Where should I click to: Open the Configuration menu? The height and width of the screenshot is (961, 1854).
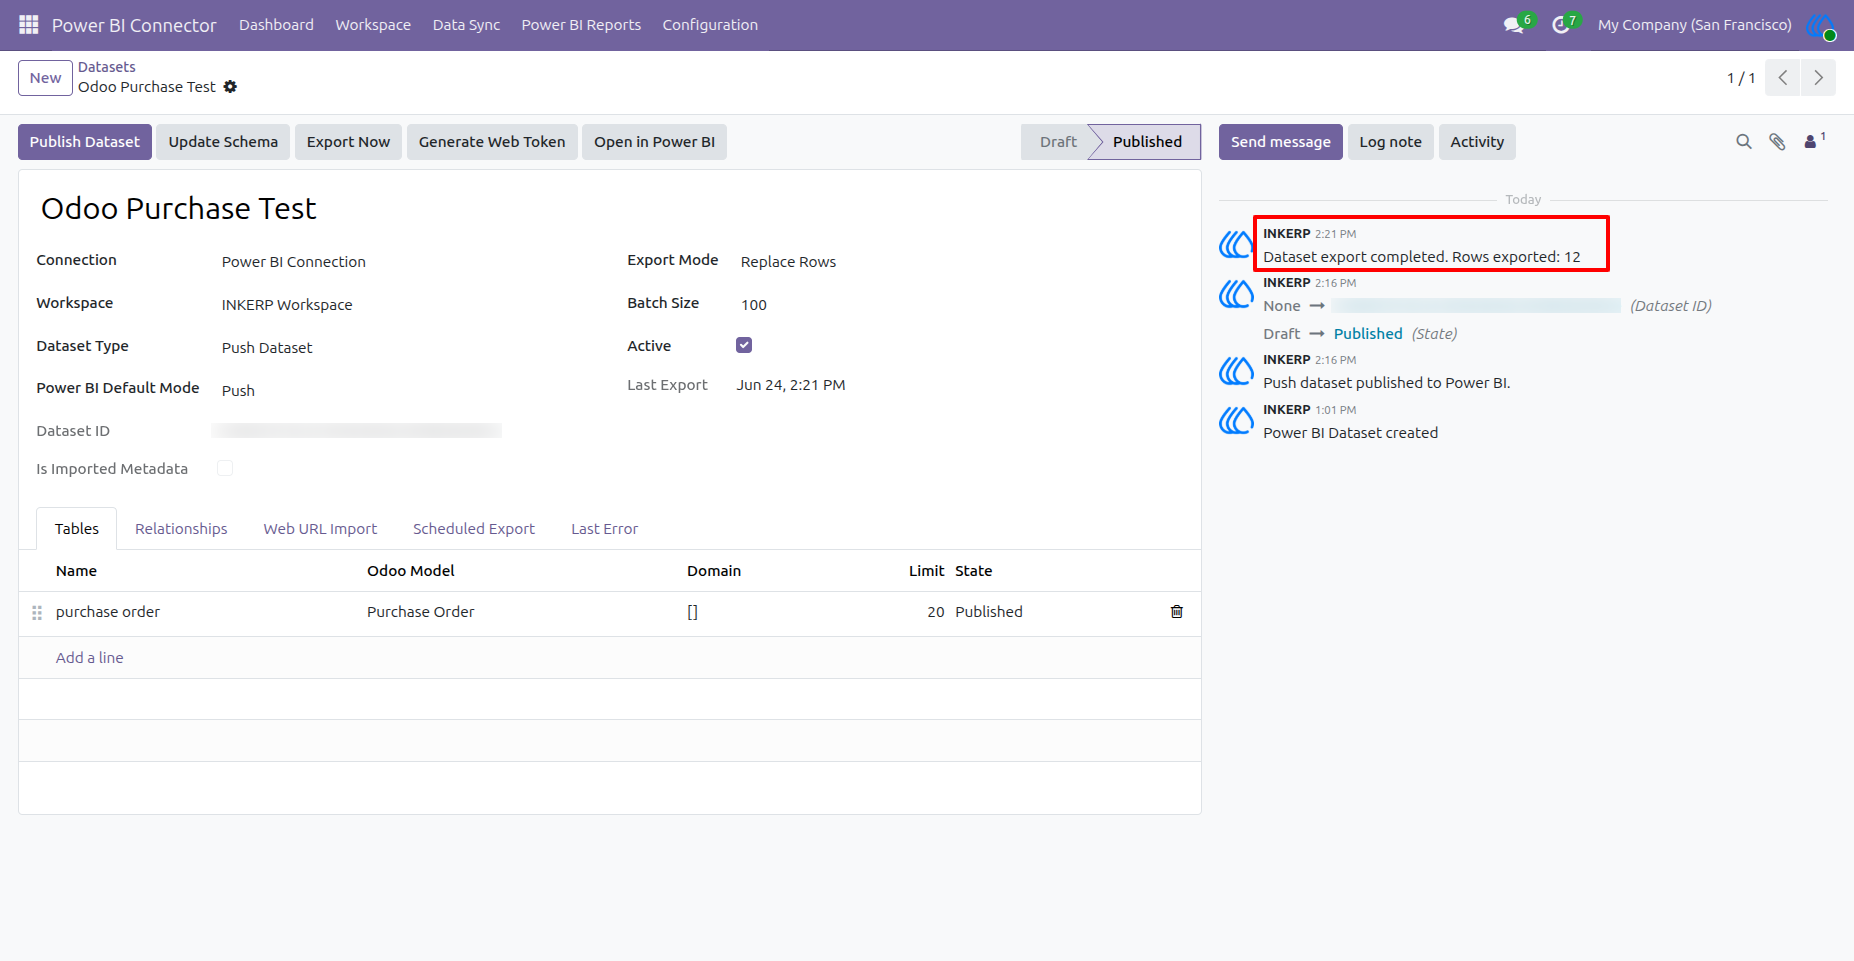(x=710, y=25)
